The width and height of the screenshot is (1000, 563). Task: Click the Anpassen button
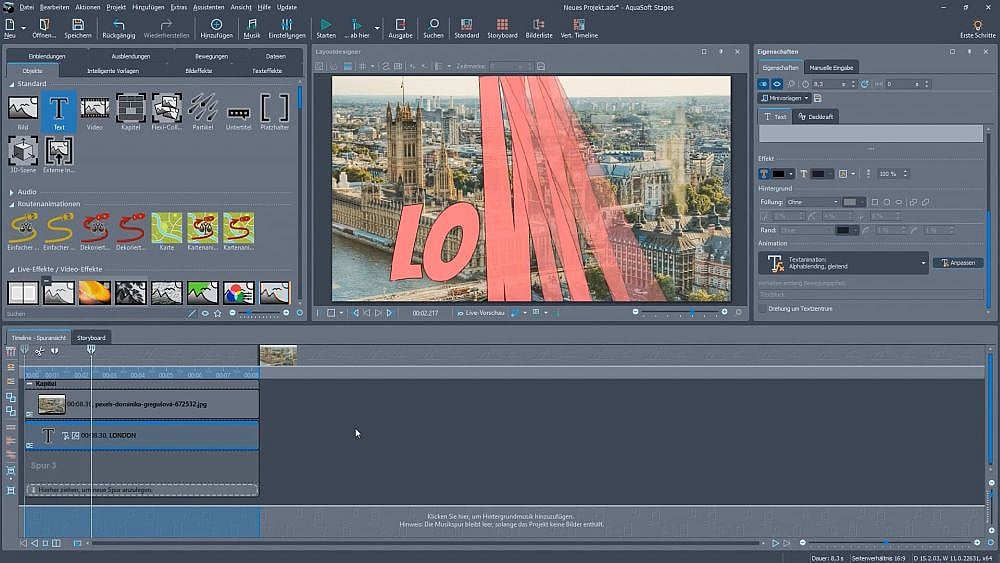[x=958, y=263]
